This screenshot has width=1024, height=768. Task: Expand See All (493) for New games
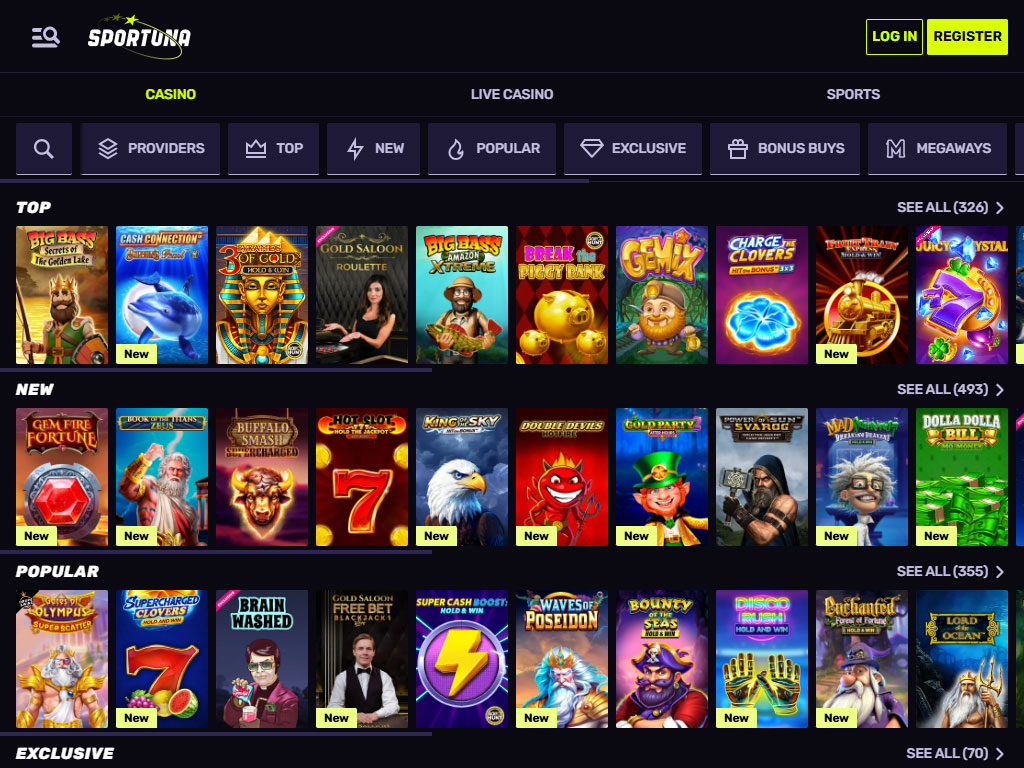950,390
